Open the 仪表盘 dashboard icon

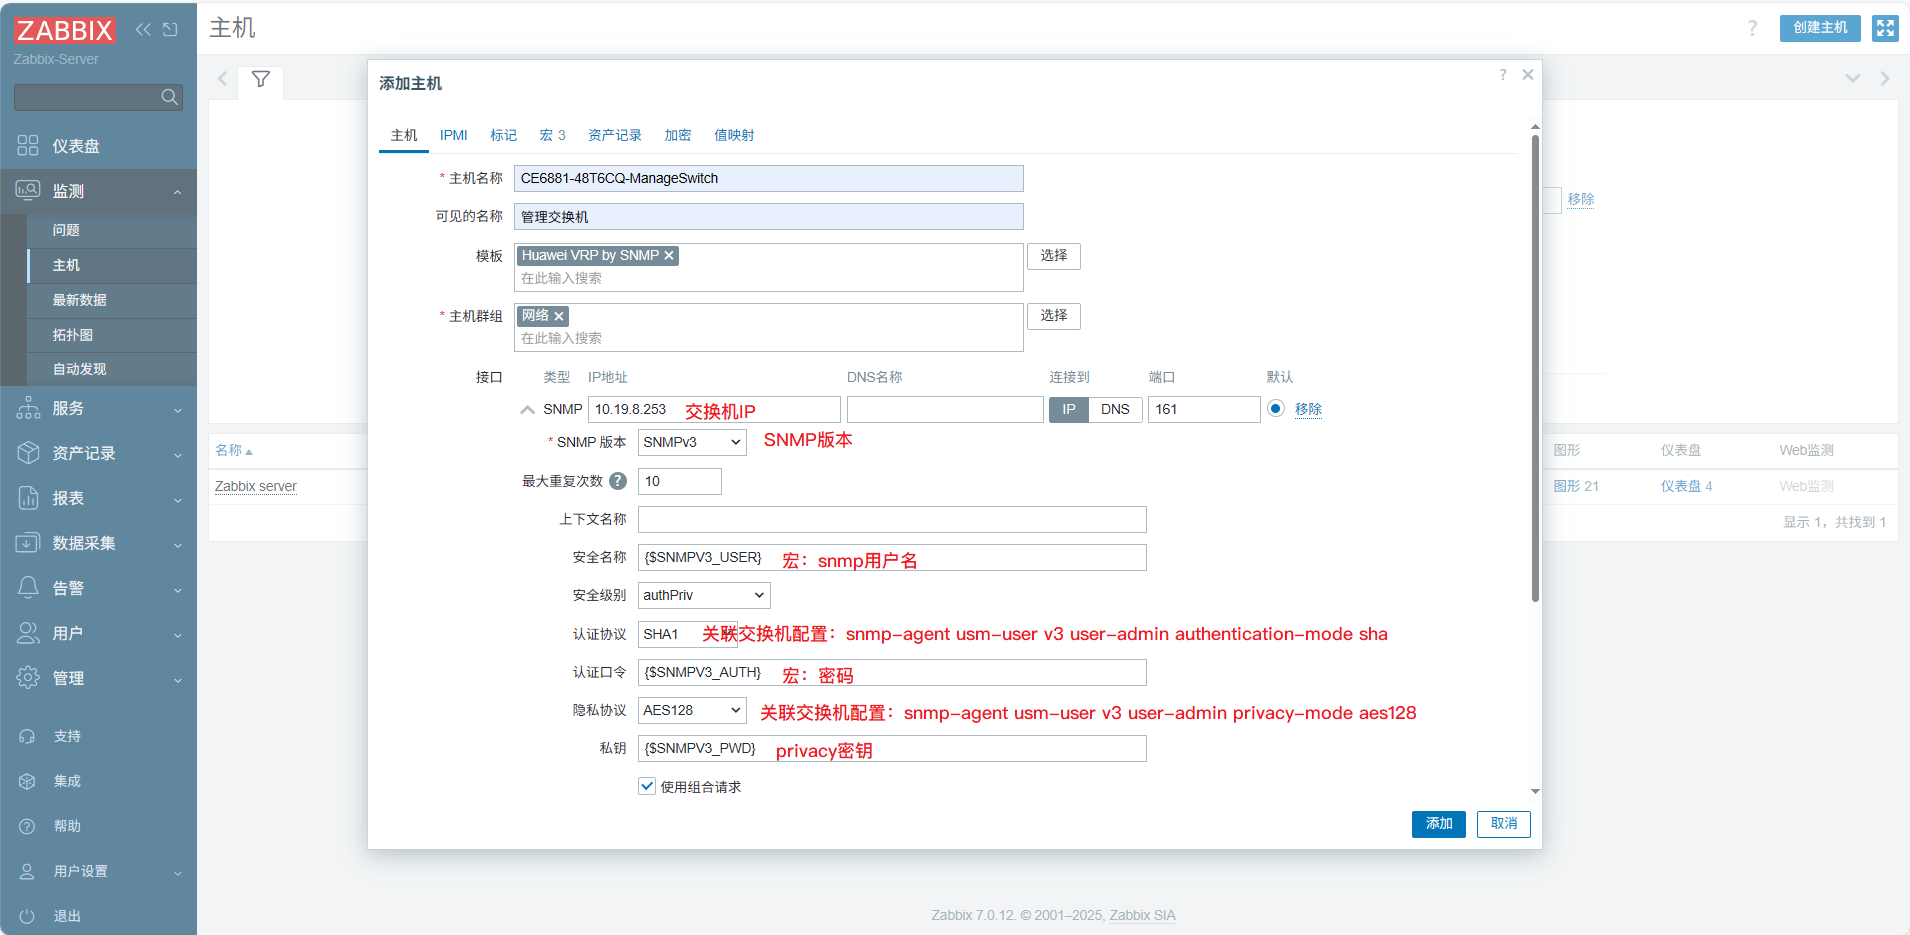point(28,146)
